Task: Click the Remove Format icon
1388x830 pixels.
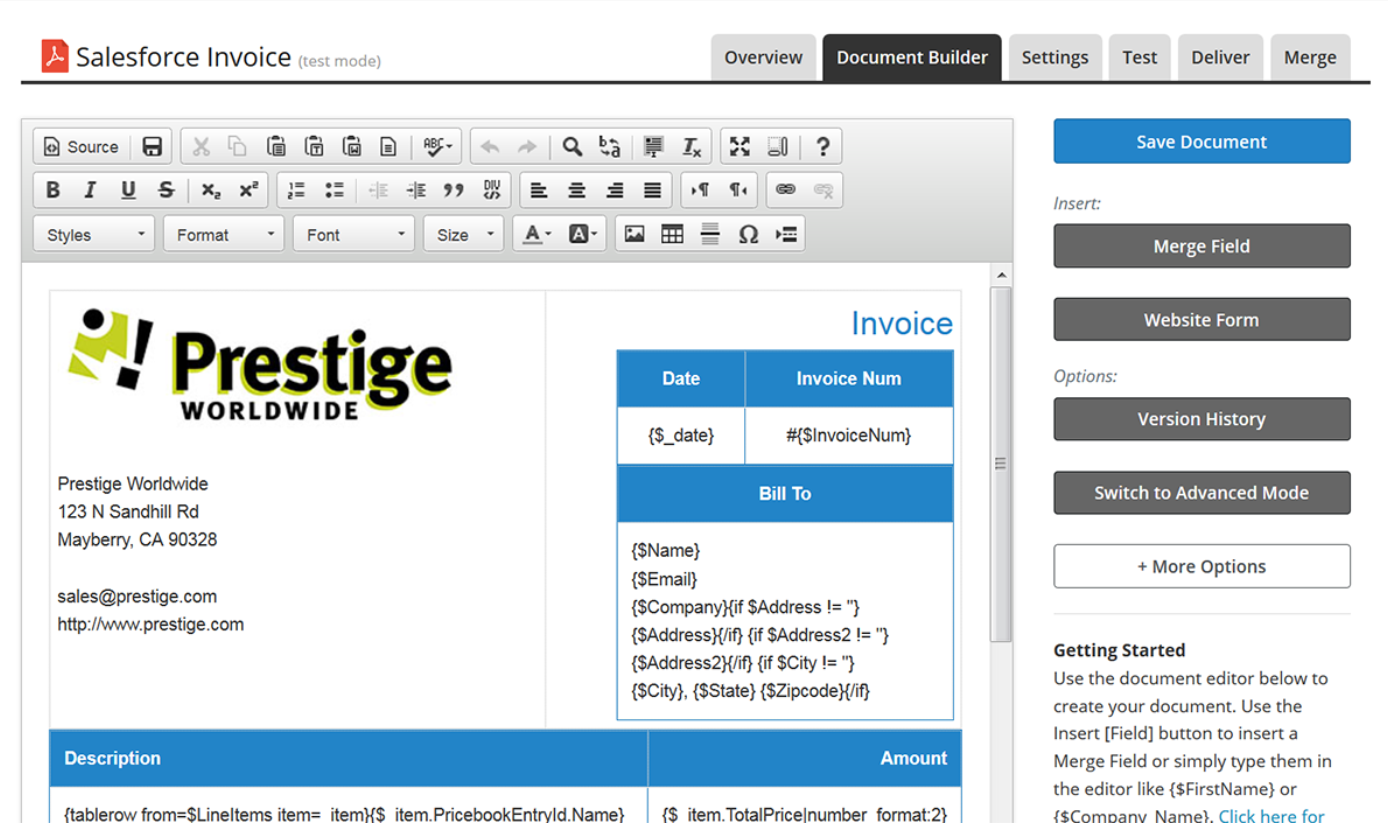Action: [x=691, y=147]
